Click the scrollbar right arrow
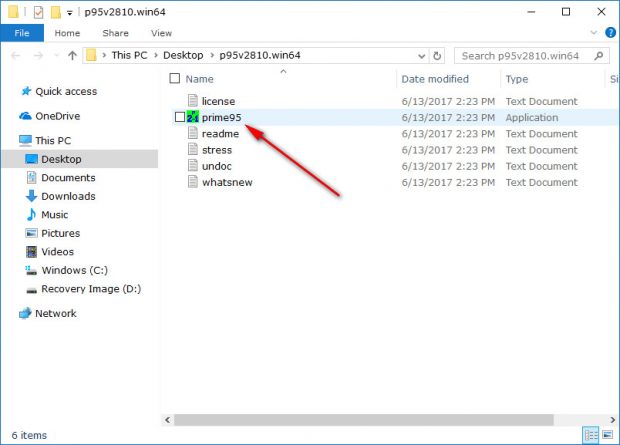 [612, 420]
